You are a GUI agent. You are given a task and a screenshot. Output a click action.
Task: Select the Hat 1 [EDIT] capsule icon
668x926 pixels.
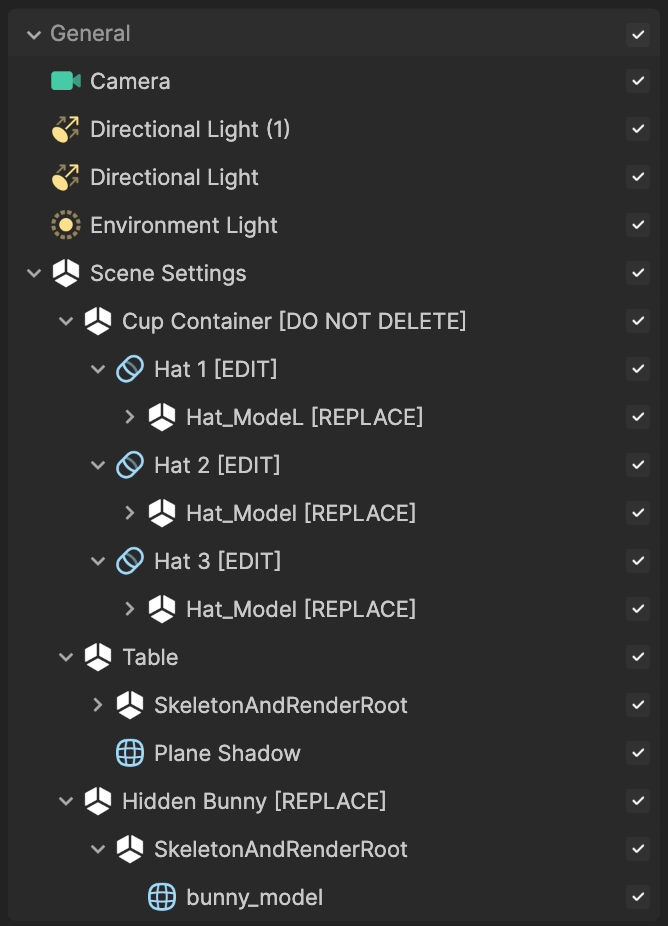tap(130, 369)
